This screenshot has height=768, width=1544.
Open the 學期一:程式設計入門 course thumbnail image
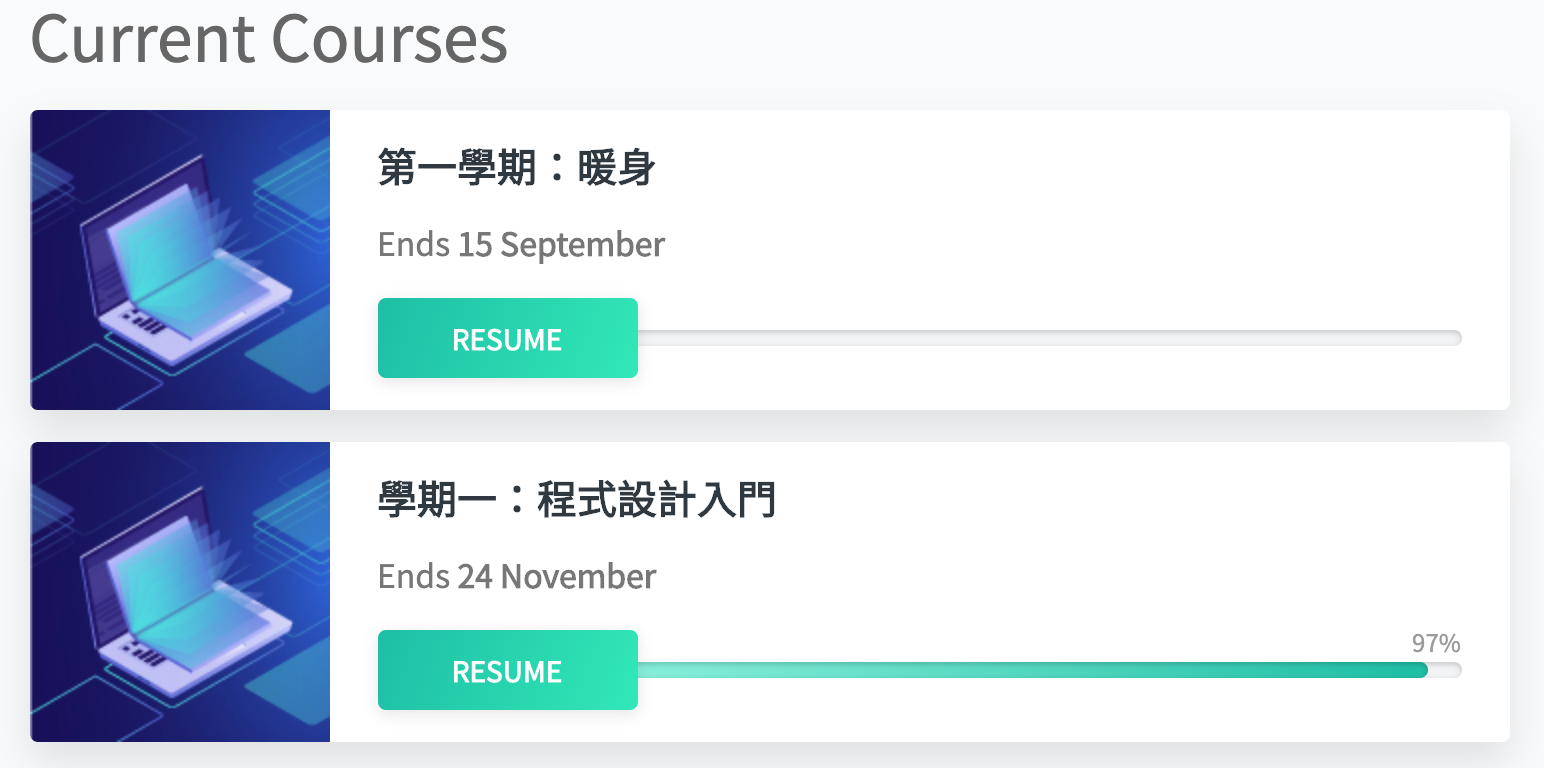pyautogui.click(x=180, y=592)
